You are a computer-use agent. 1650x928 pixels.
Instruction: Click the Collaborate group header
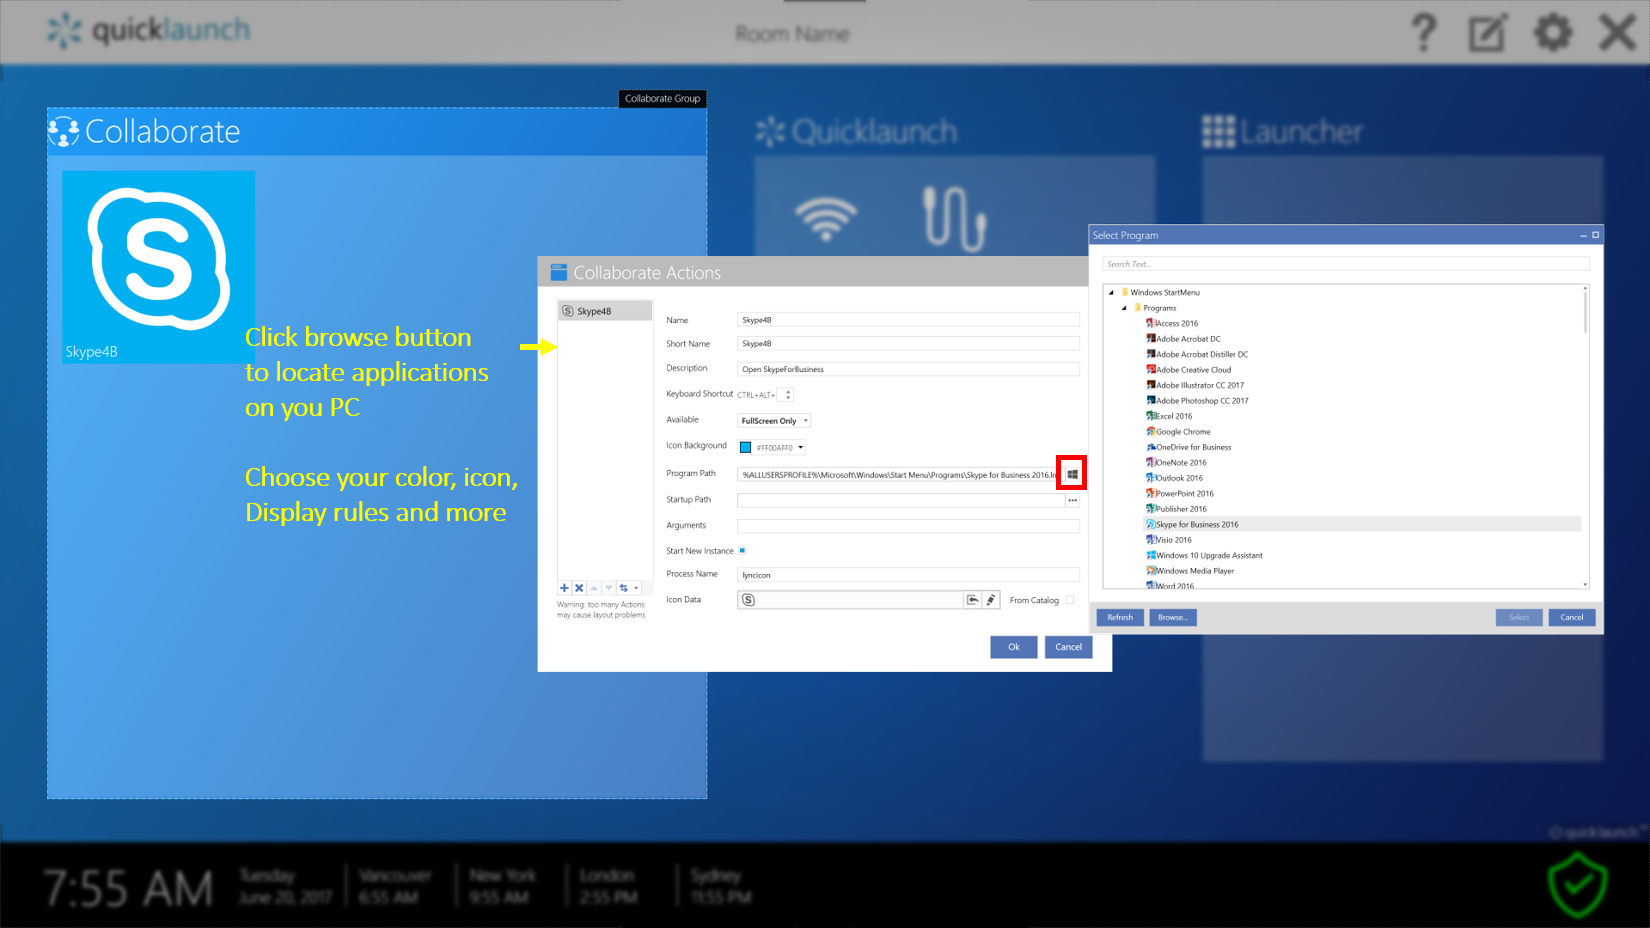point(377,132)
